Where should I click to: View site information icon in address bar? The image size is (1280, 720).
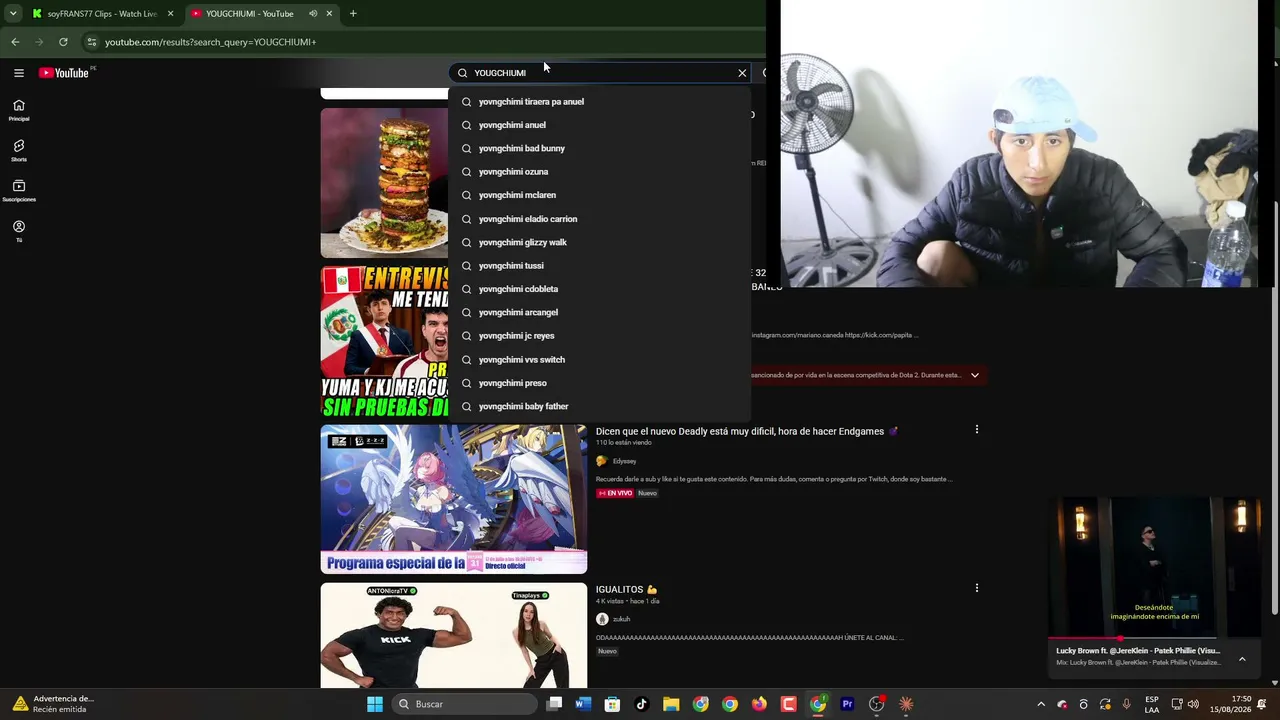click(91, 42)
